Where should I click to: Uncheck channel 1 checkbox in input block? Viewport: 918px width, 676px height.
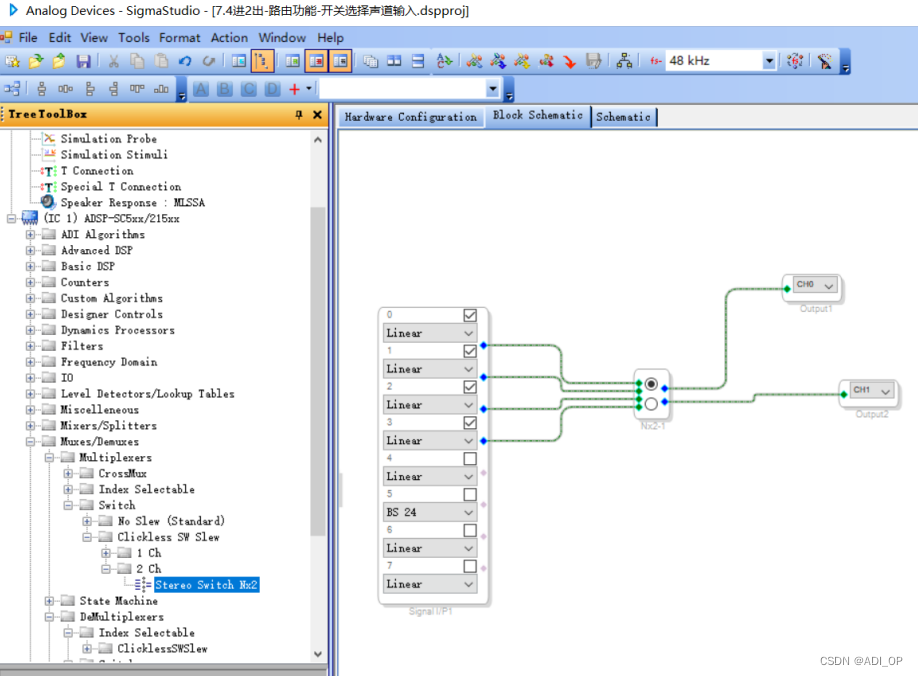click(x=470, y=351)
